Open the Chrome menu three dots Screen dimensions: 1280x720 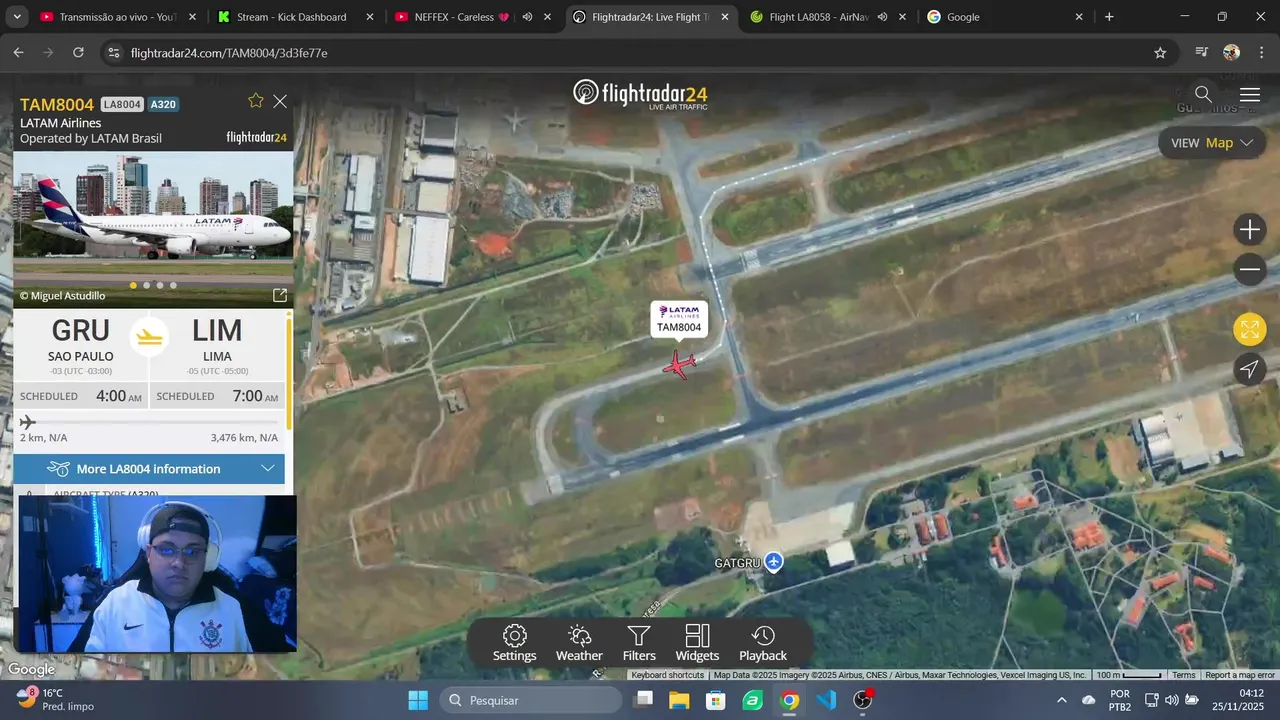click(1261, 53)
